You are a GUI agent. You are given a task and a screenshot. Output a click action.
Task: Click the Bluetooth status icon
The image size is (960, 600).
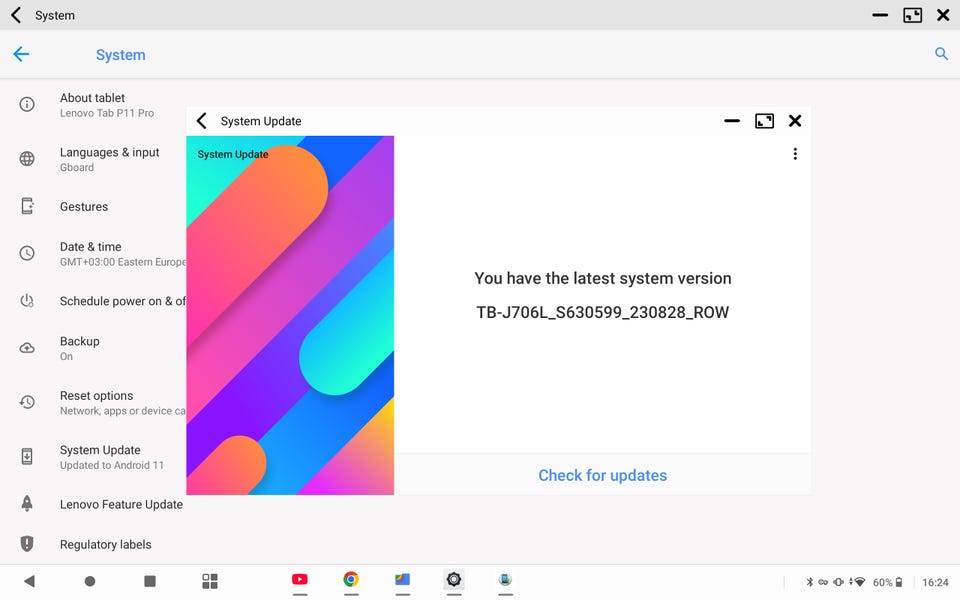(x=809, y=582)
